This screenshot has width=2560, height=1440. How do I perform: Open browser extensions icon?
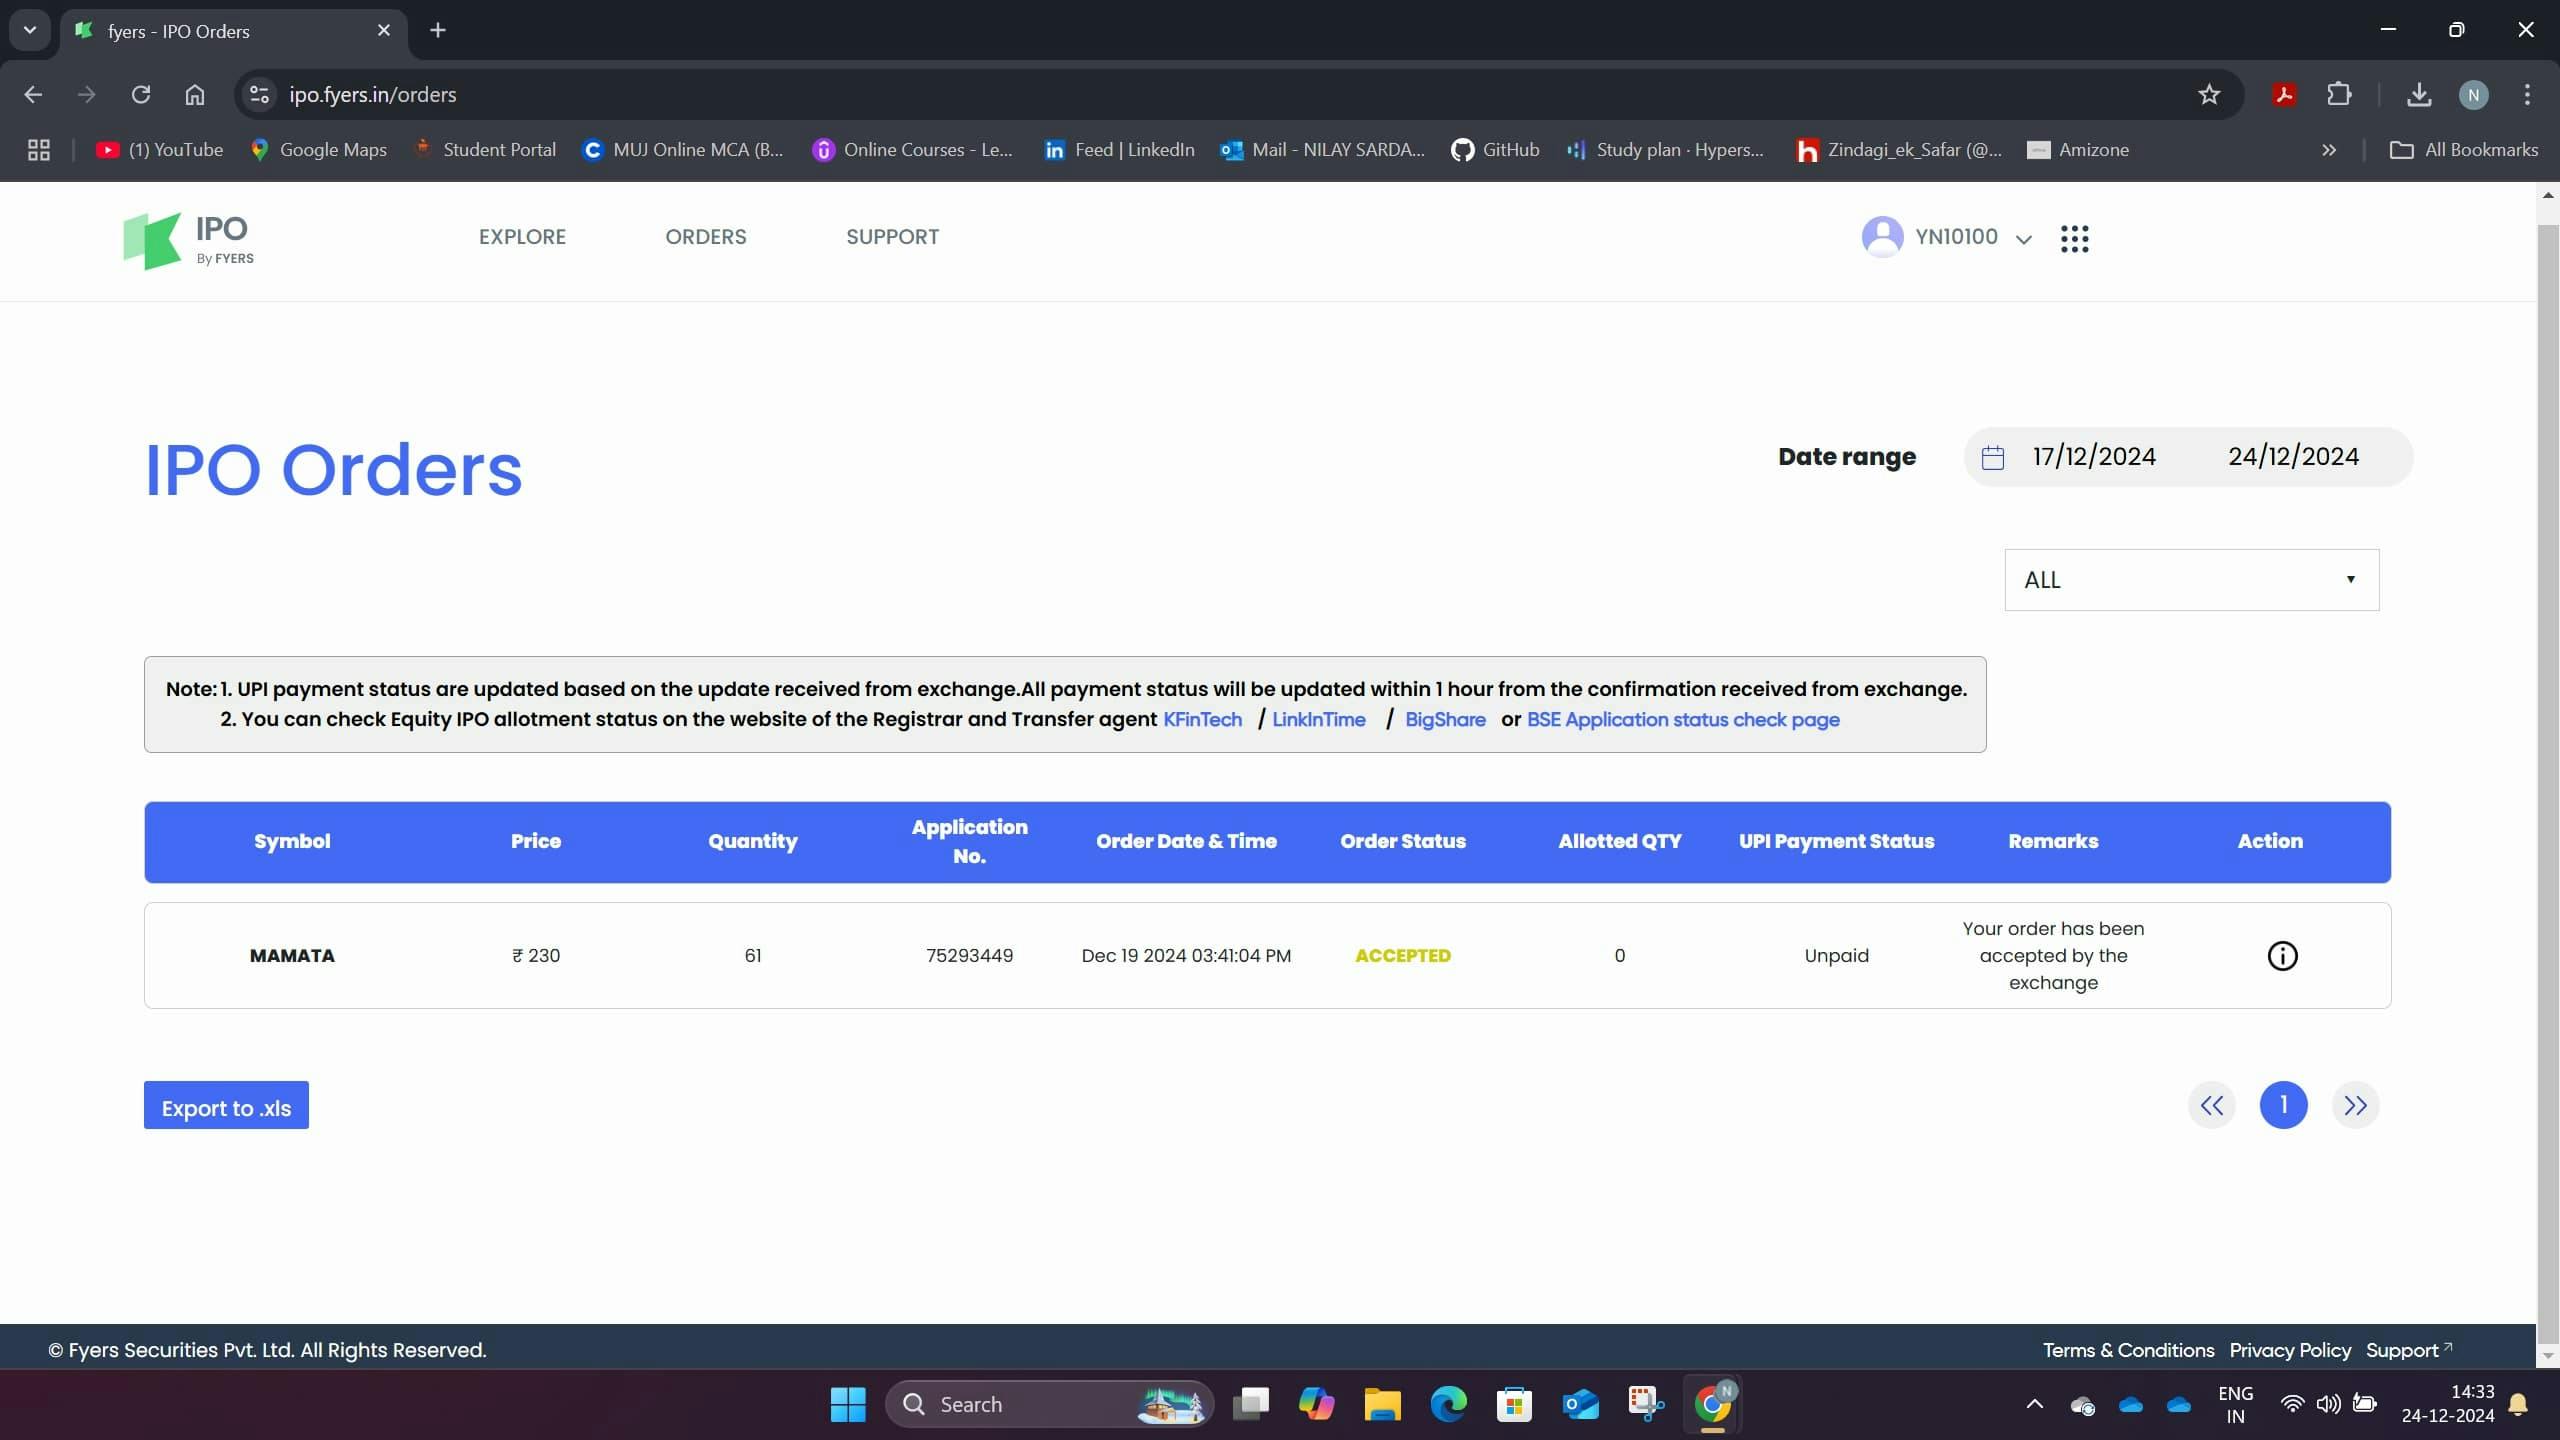2340,94
